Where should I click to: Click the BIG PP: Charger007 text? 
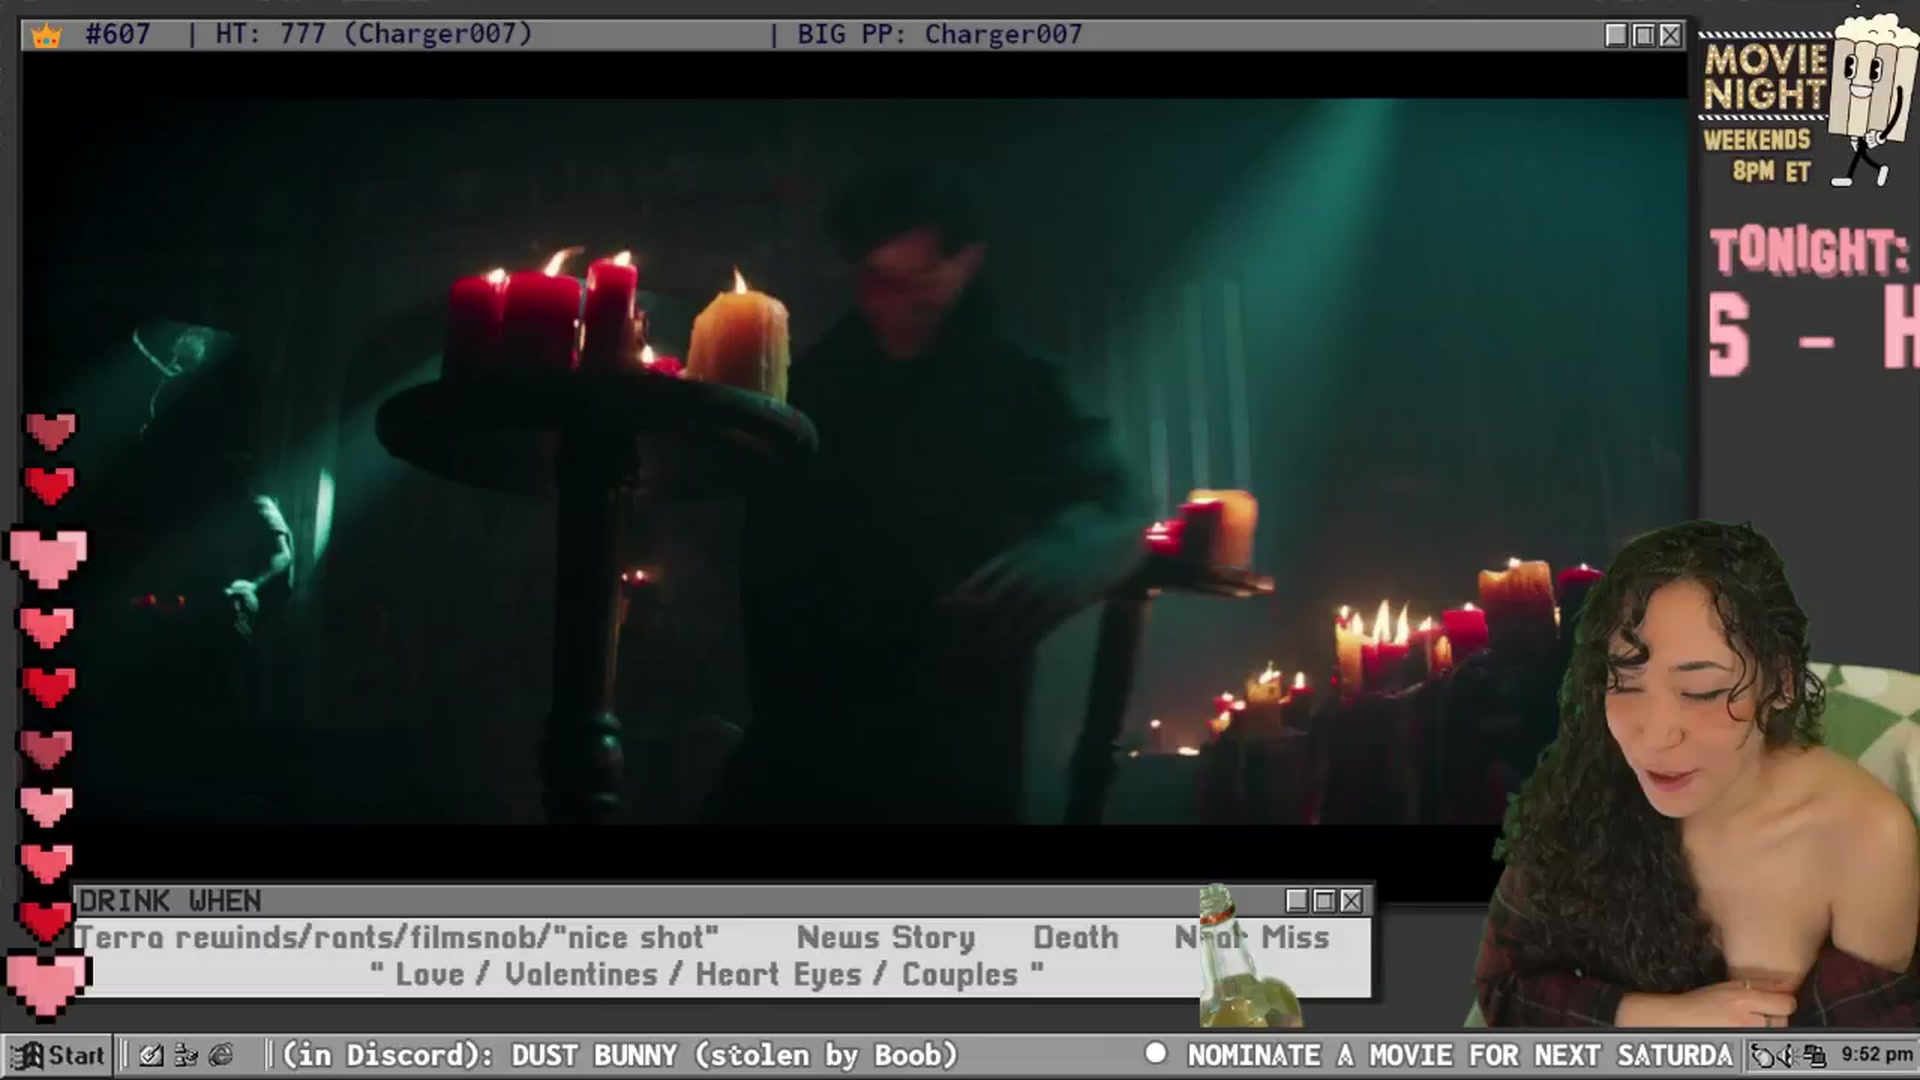tap(939, 34)
